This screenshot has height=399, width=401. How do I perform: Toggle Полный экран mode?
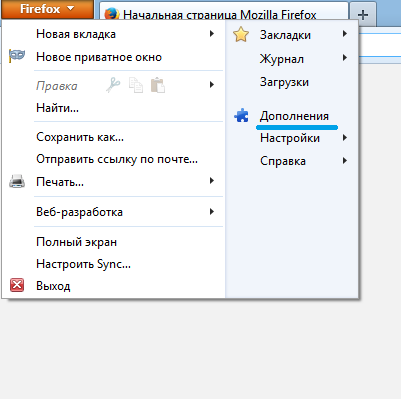pyautogui.click(x=76, y=242)
